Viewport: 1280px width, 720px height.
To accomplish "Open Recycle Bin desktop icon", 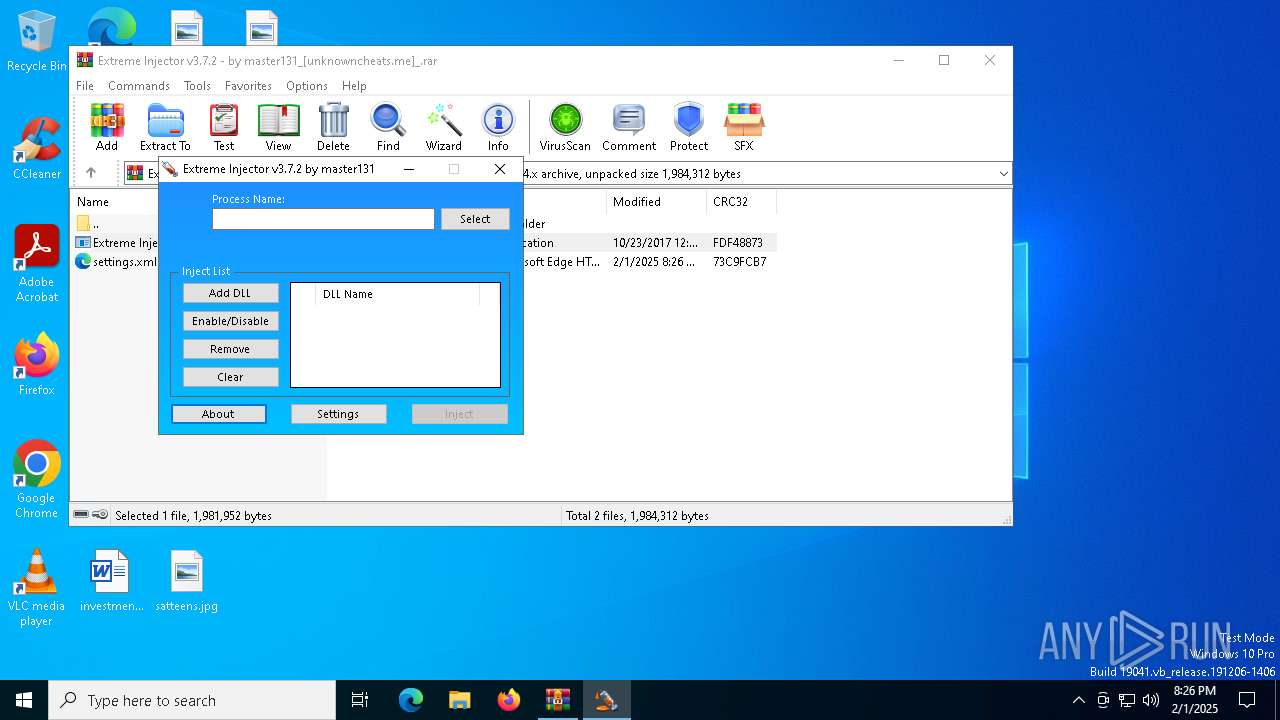I will coord(37,42).
